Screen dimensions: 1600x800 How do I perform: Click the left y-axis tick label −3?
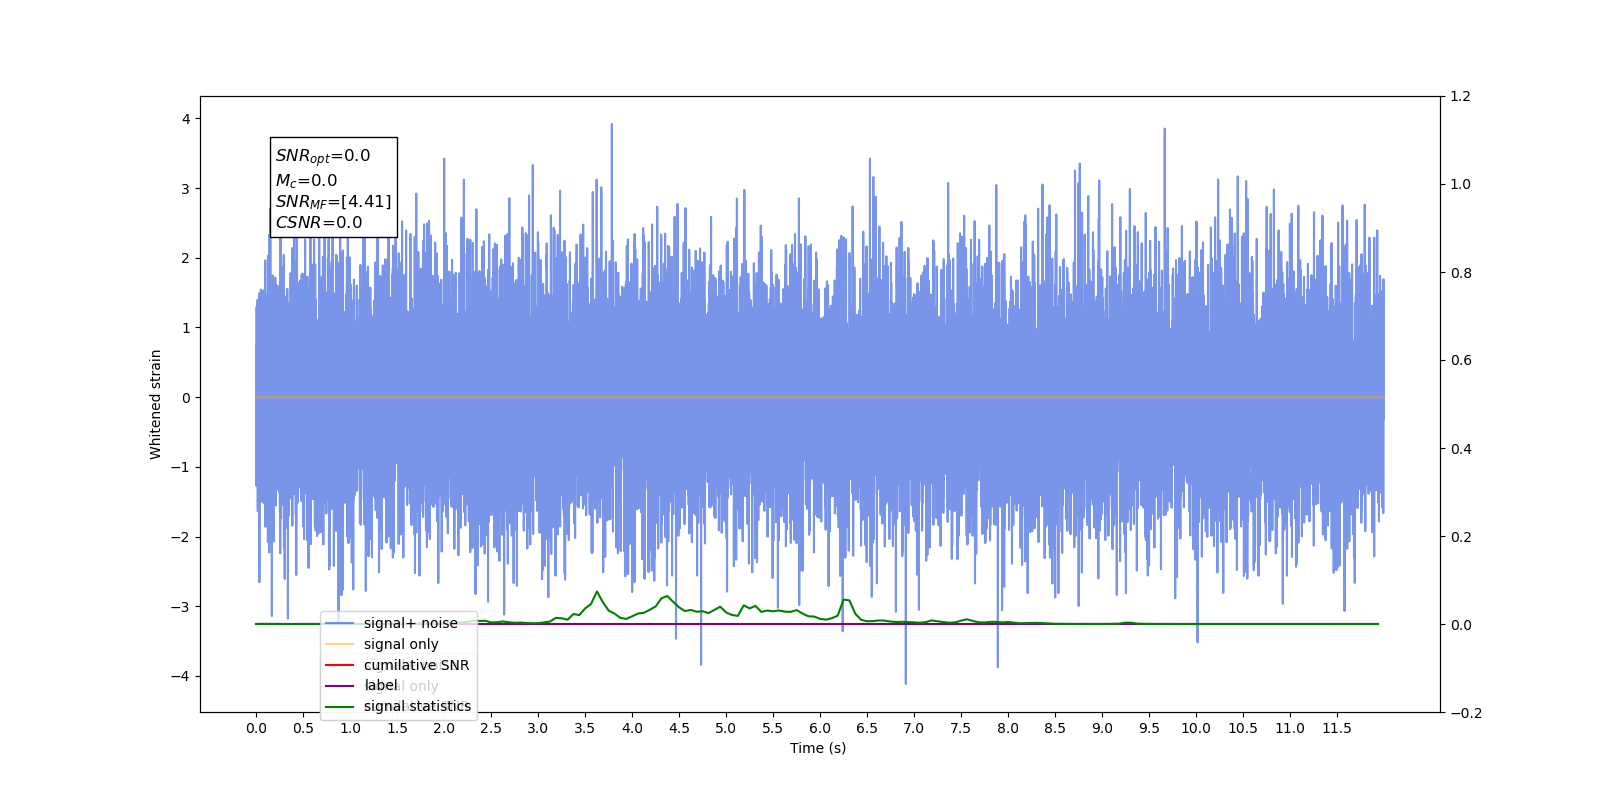180,607
